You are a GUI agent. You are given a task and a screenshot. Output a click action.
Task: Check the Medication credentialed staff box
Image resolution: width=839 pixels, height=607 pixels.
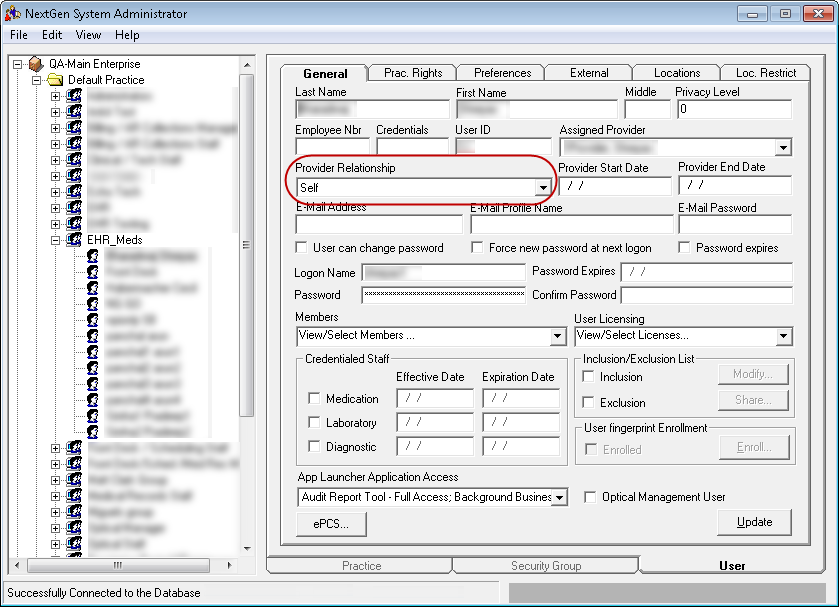(x=314, y=398)
